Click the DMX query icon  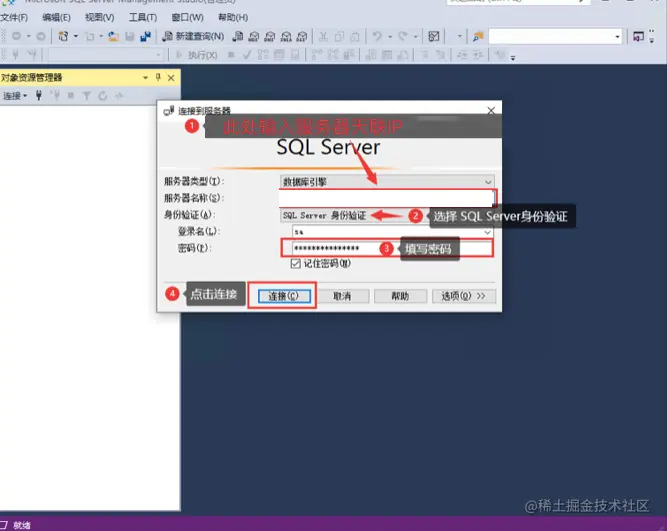[x=270, y=37]
